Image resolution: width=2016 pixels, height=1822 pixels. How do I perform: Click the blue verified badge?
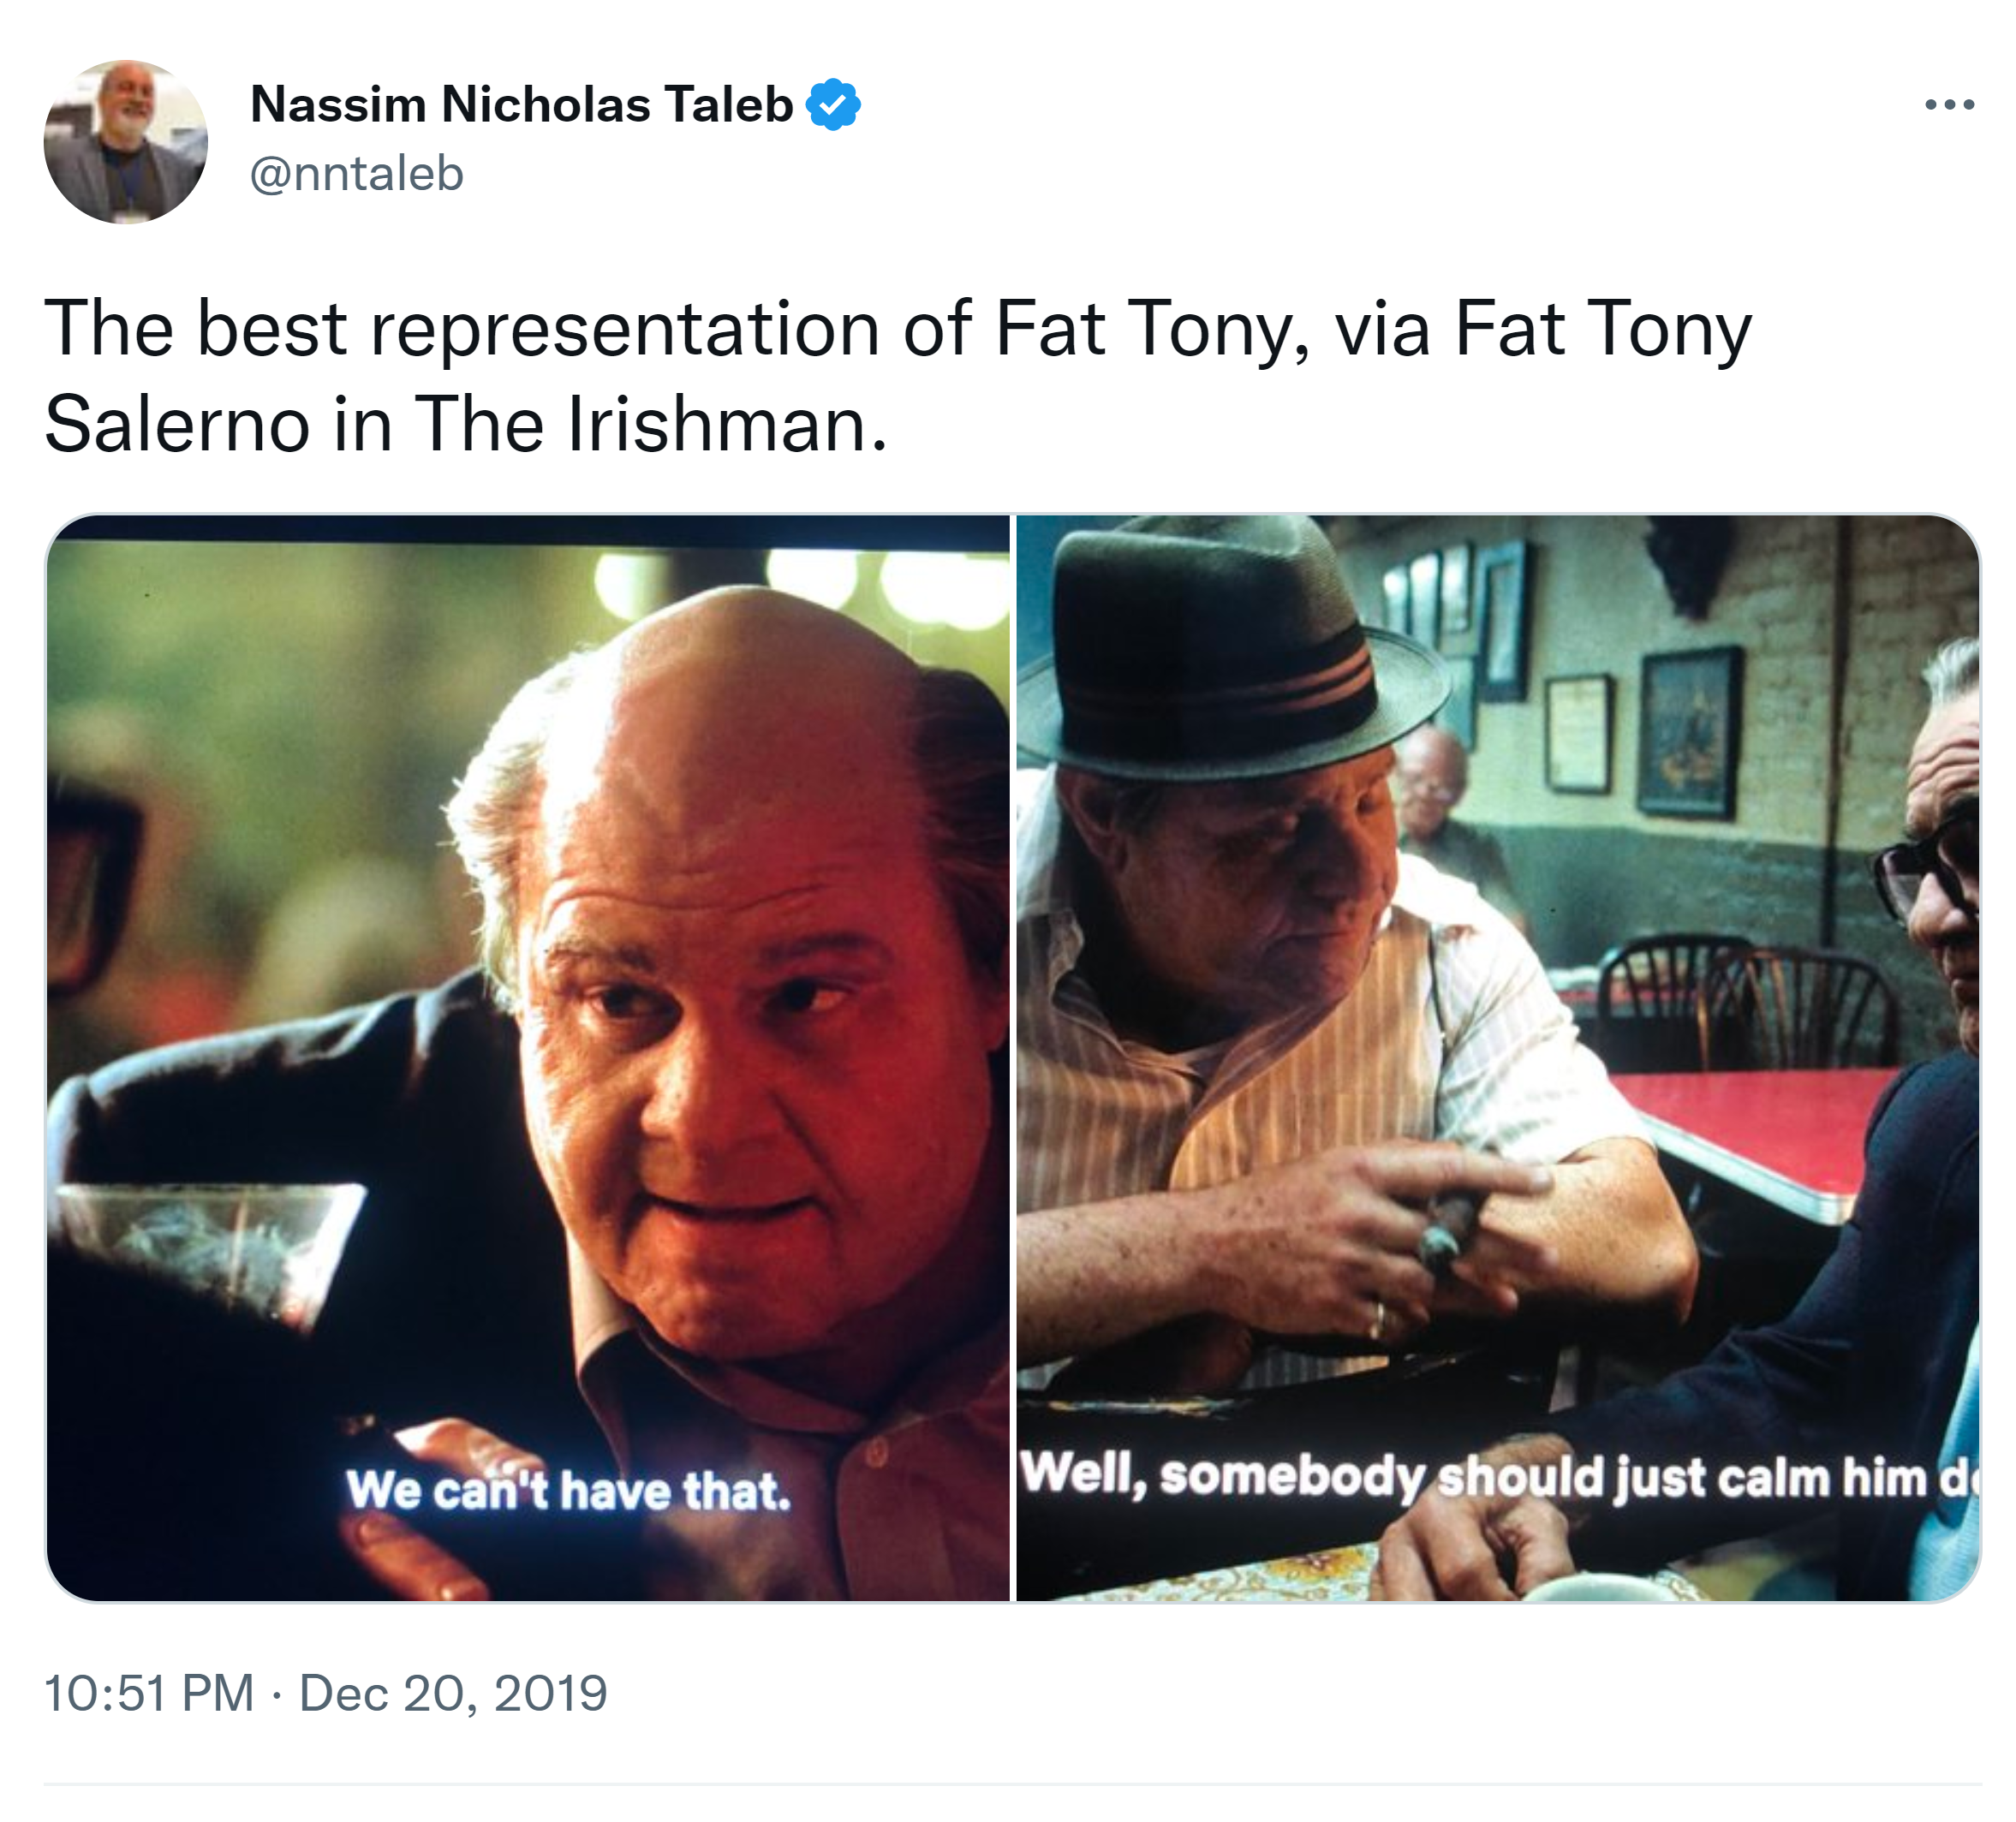(x=833, y=104)
